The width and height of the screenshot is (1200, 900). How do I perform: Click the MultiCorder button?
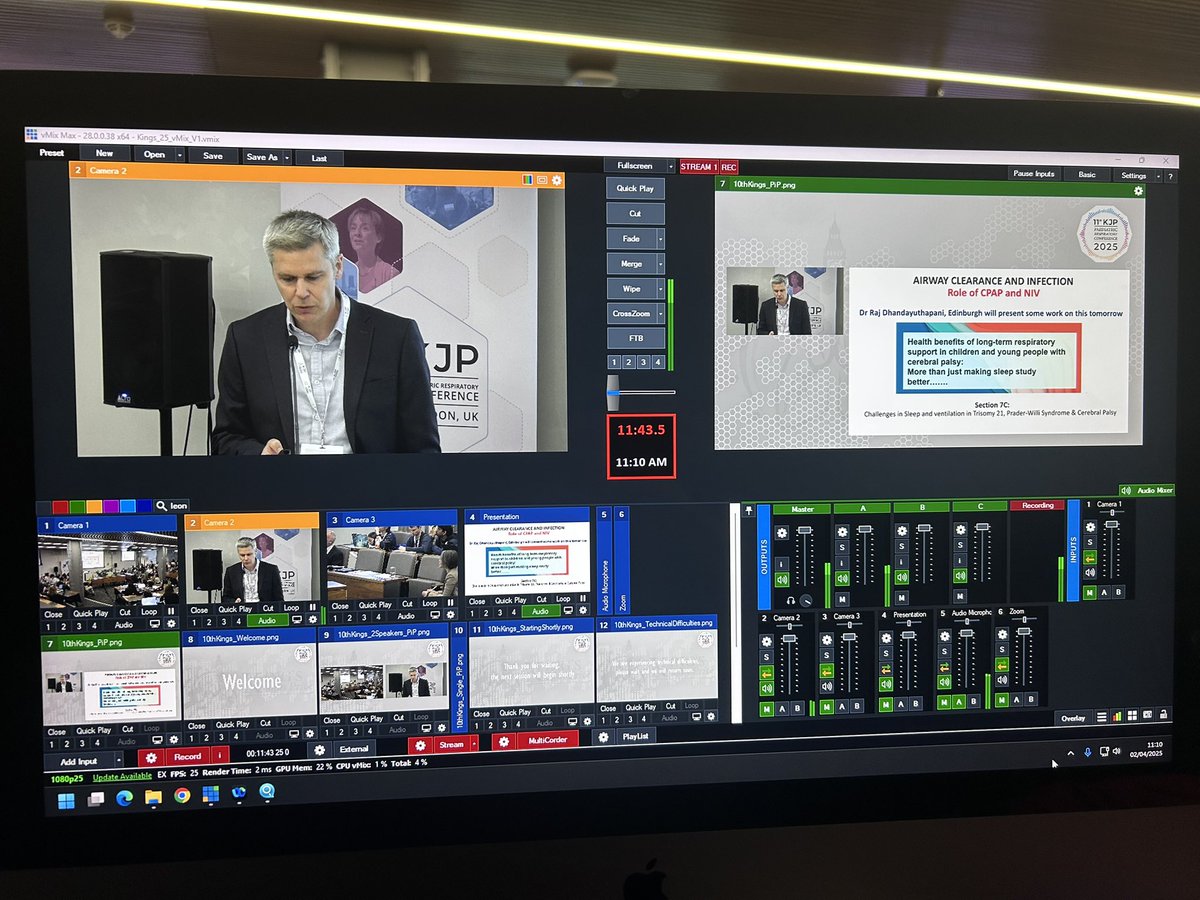[x=547, y=740]
